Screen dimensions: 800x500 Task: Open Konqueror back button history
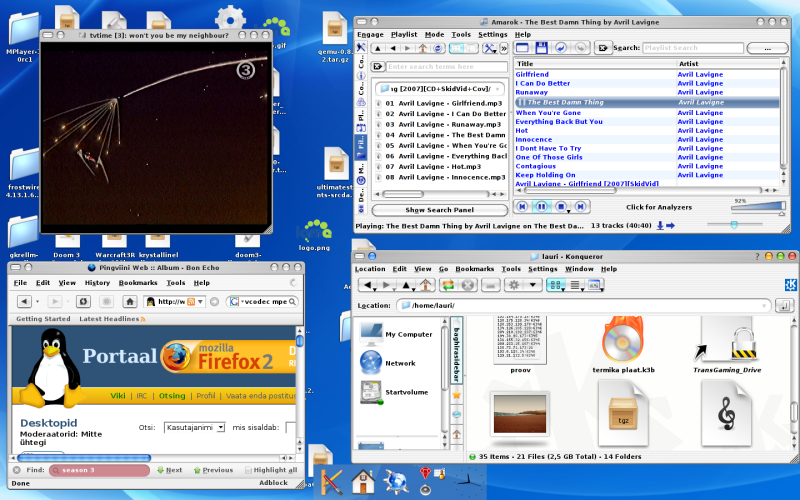pyautogui.click(x=375, y=290)
